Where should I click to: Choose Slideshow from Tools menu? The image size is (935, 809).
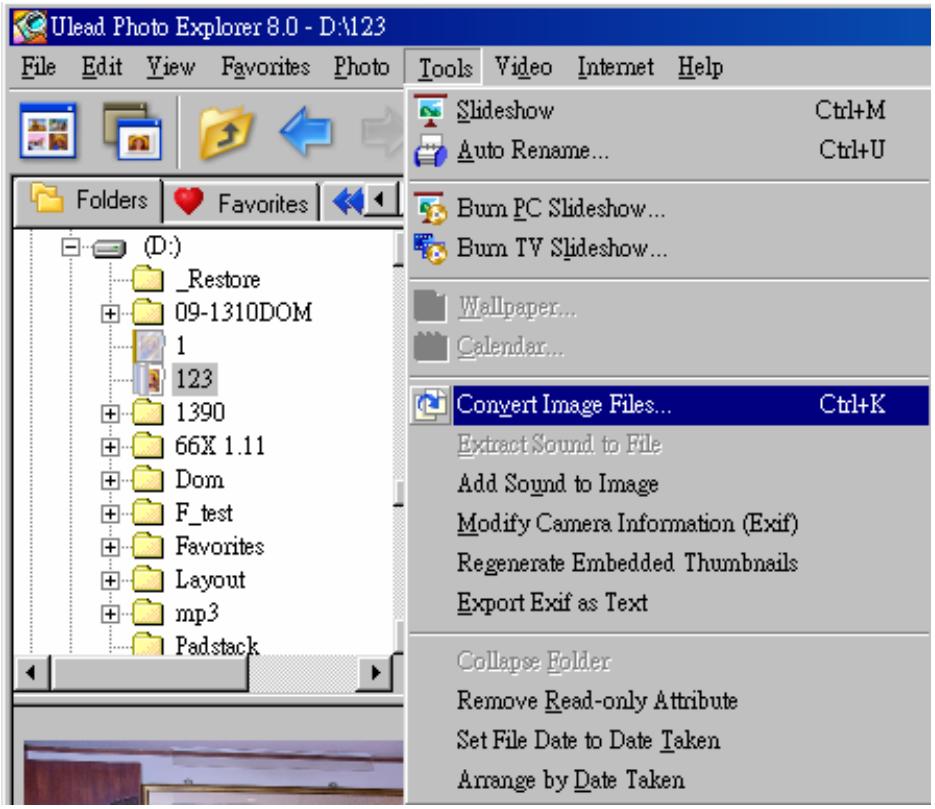[668, 111]
